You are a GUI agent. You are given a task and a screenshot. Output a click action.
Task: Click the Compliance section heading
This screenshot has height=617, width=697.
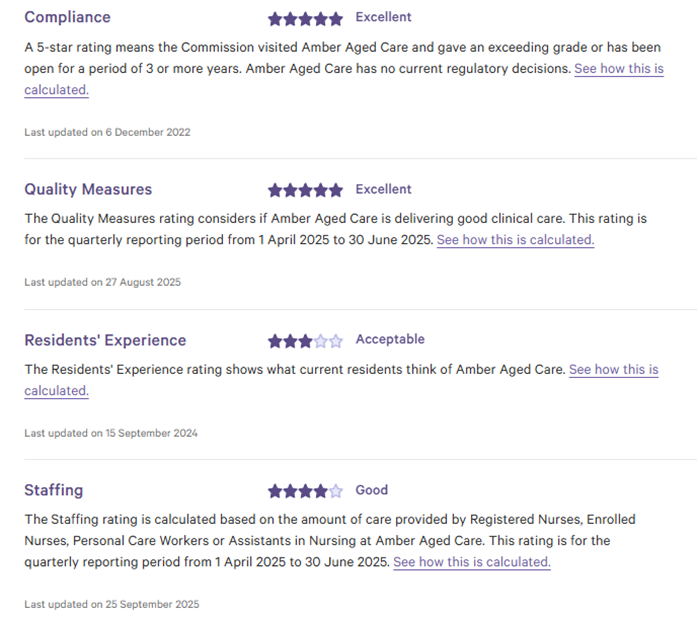point(67,17)
